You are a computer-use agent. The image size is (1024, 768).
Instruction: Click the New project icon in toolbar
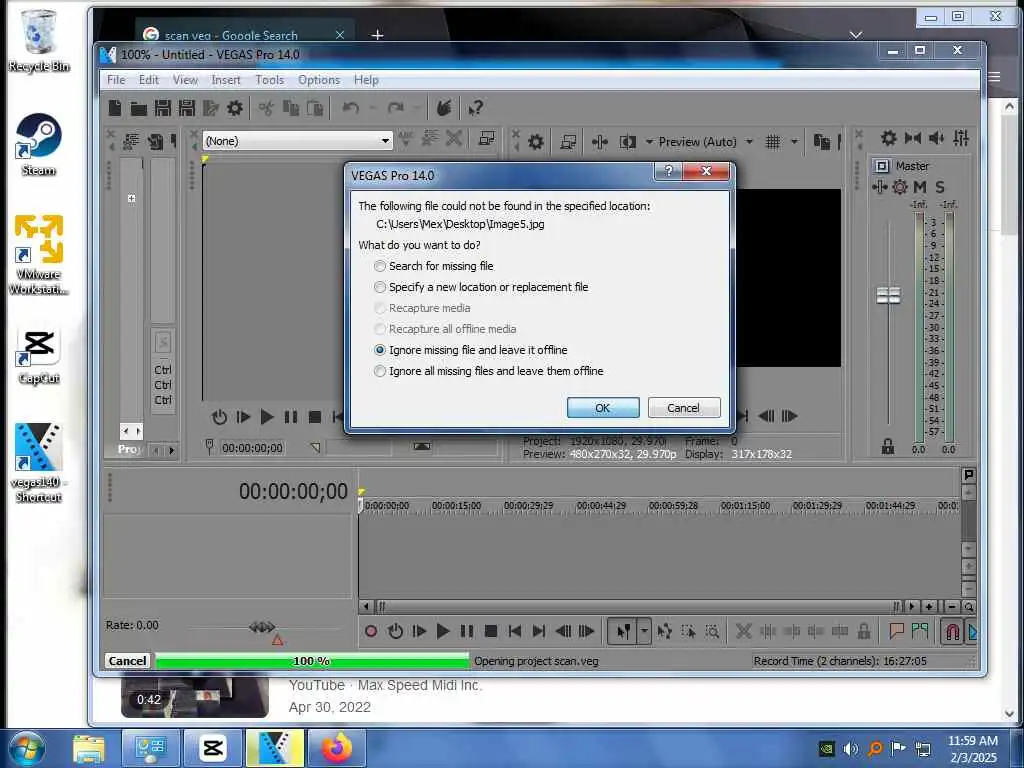(115, 108)
